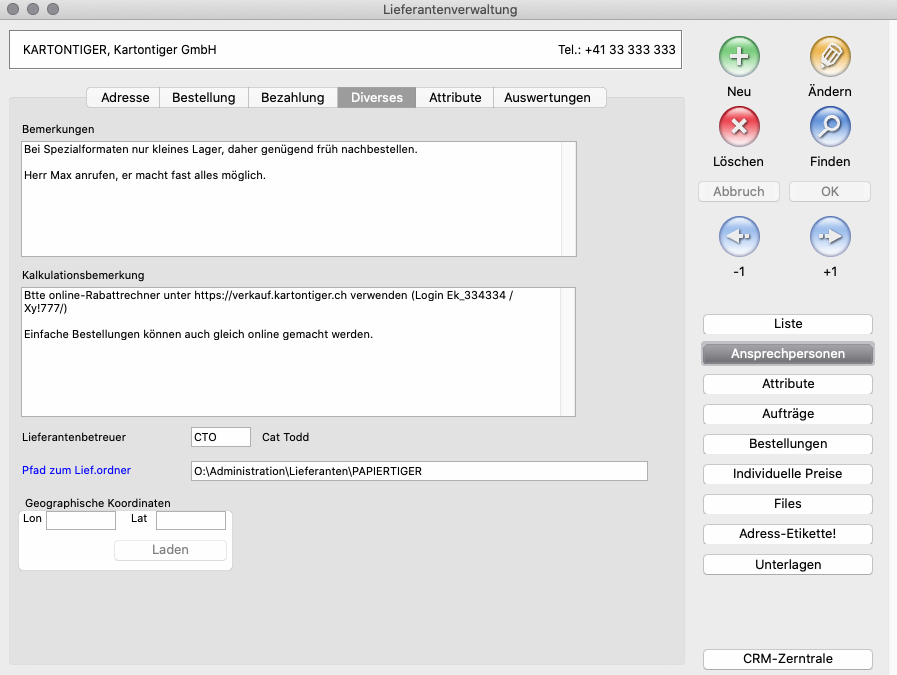This screenshot has width=897, height=675.
Task: Open the Ansprechpersonen list
Action: [788, 354]
